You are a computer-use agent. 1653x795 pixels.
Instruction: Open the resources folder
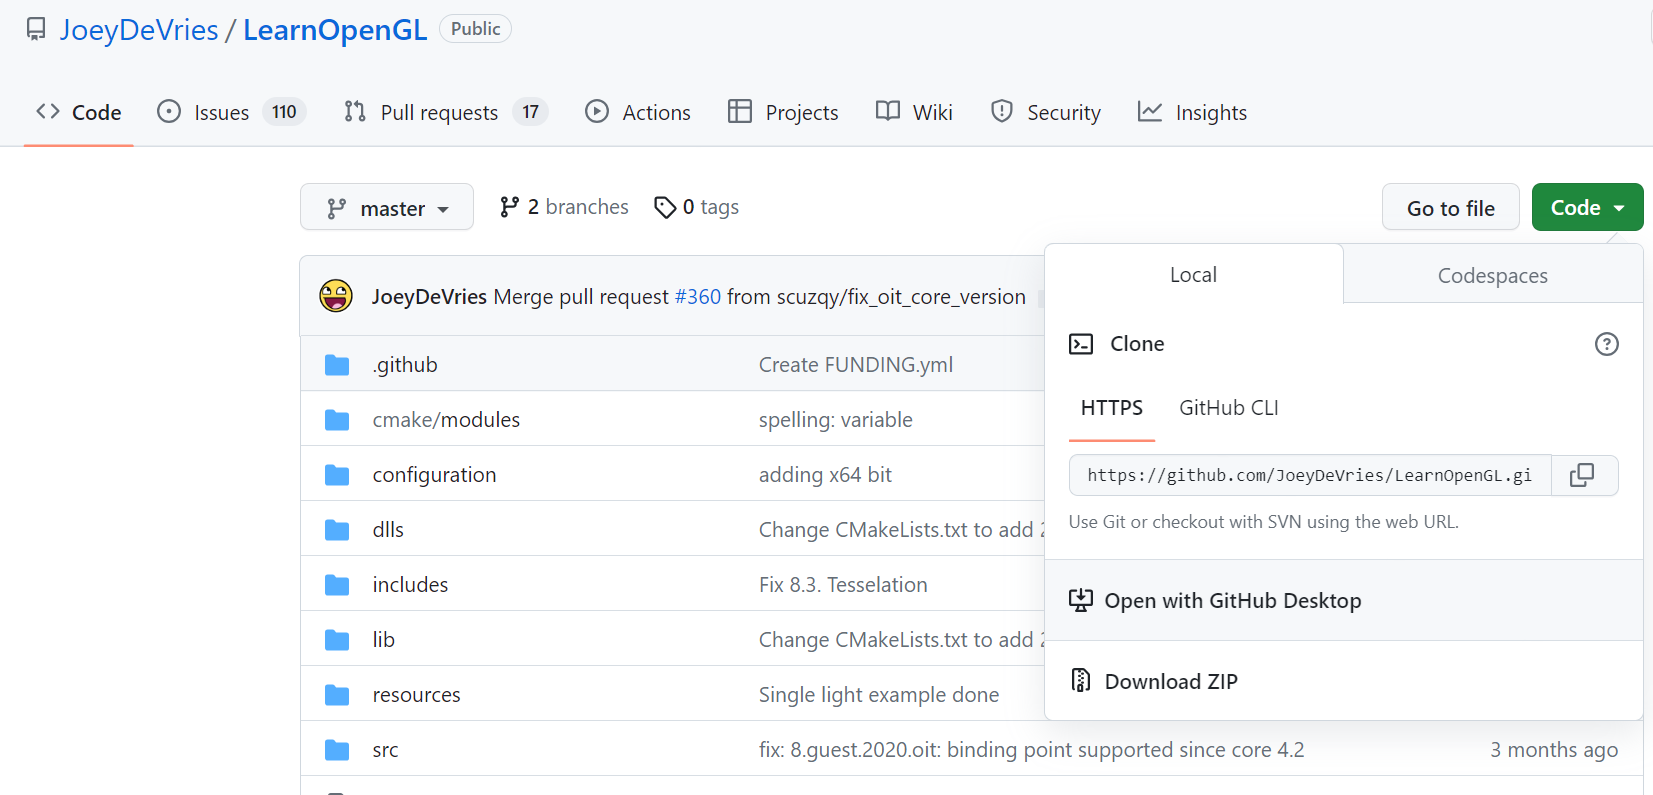[x=416, y=695]
